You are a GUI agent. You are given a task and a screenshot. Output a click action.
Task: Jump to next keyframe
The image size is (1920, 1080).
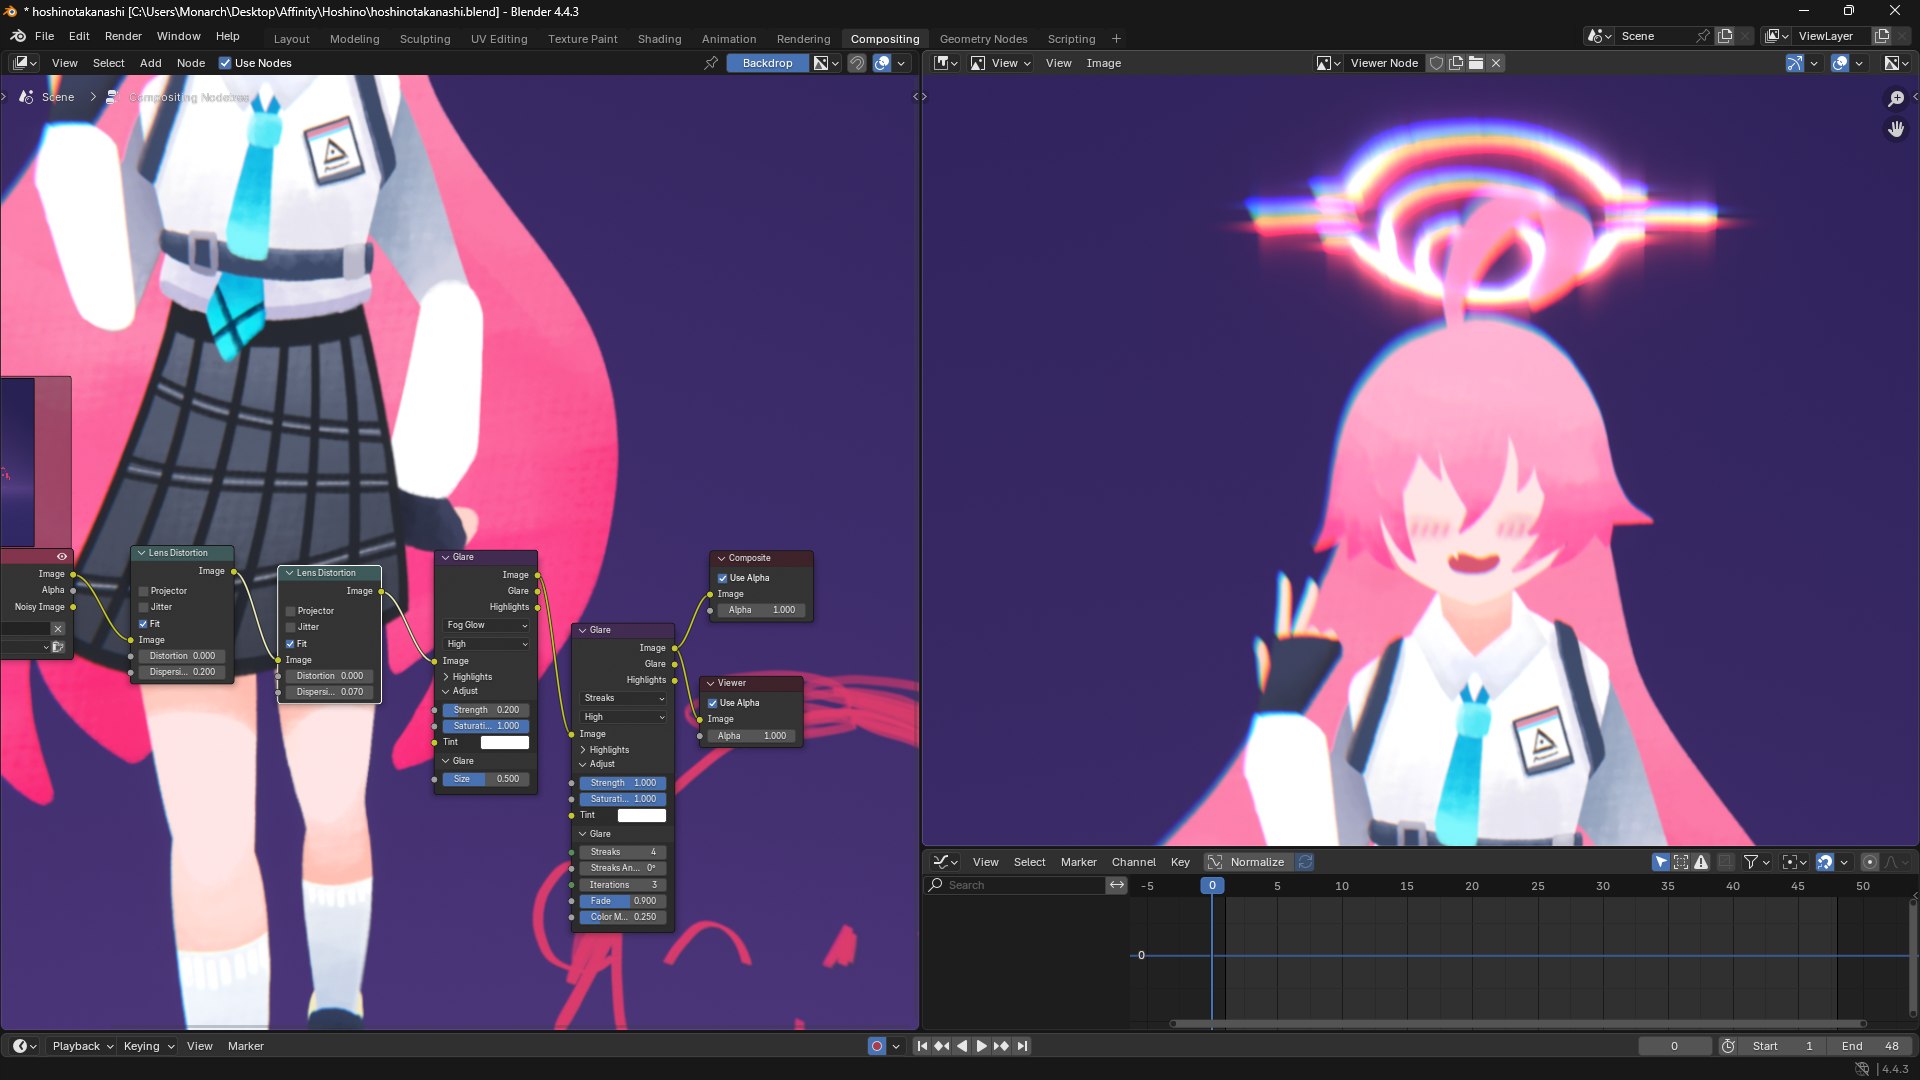pyautogui.click(x=1002, y=1046)
